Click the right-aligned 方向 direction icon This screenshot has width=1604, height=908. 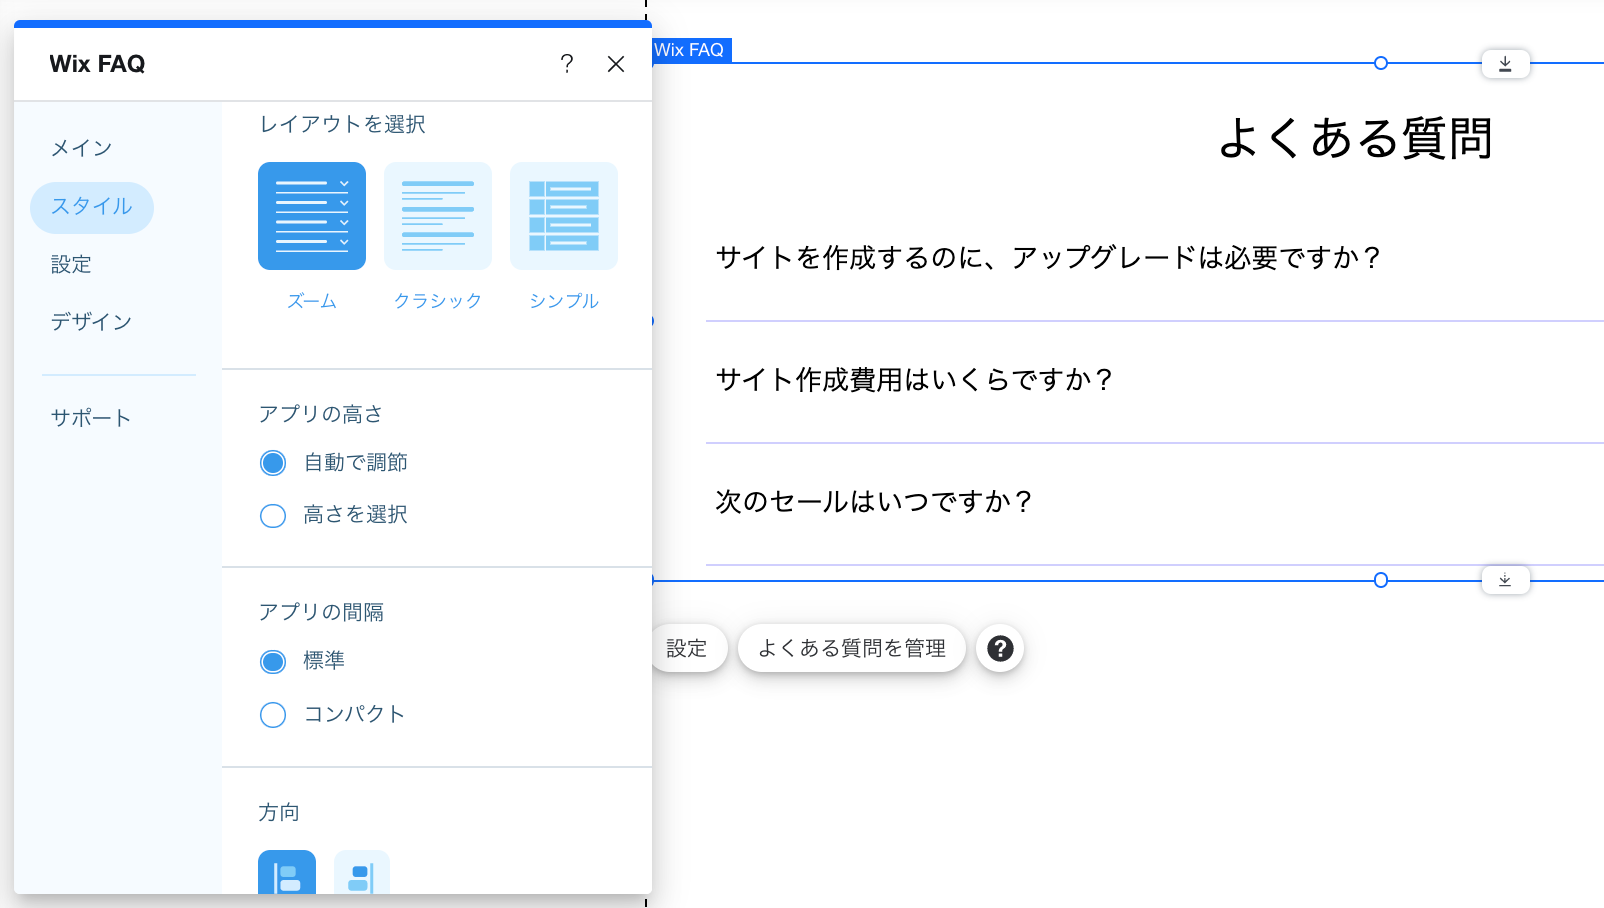coord(362,878)
